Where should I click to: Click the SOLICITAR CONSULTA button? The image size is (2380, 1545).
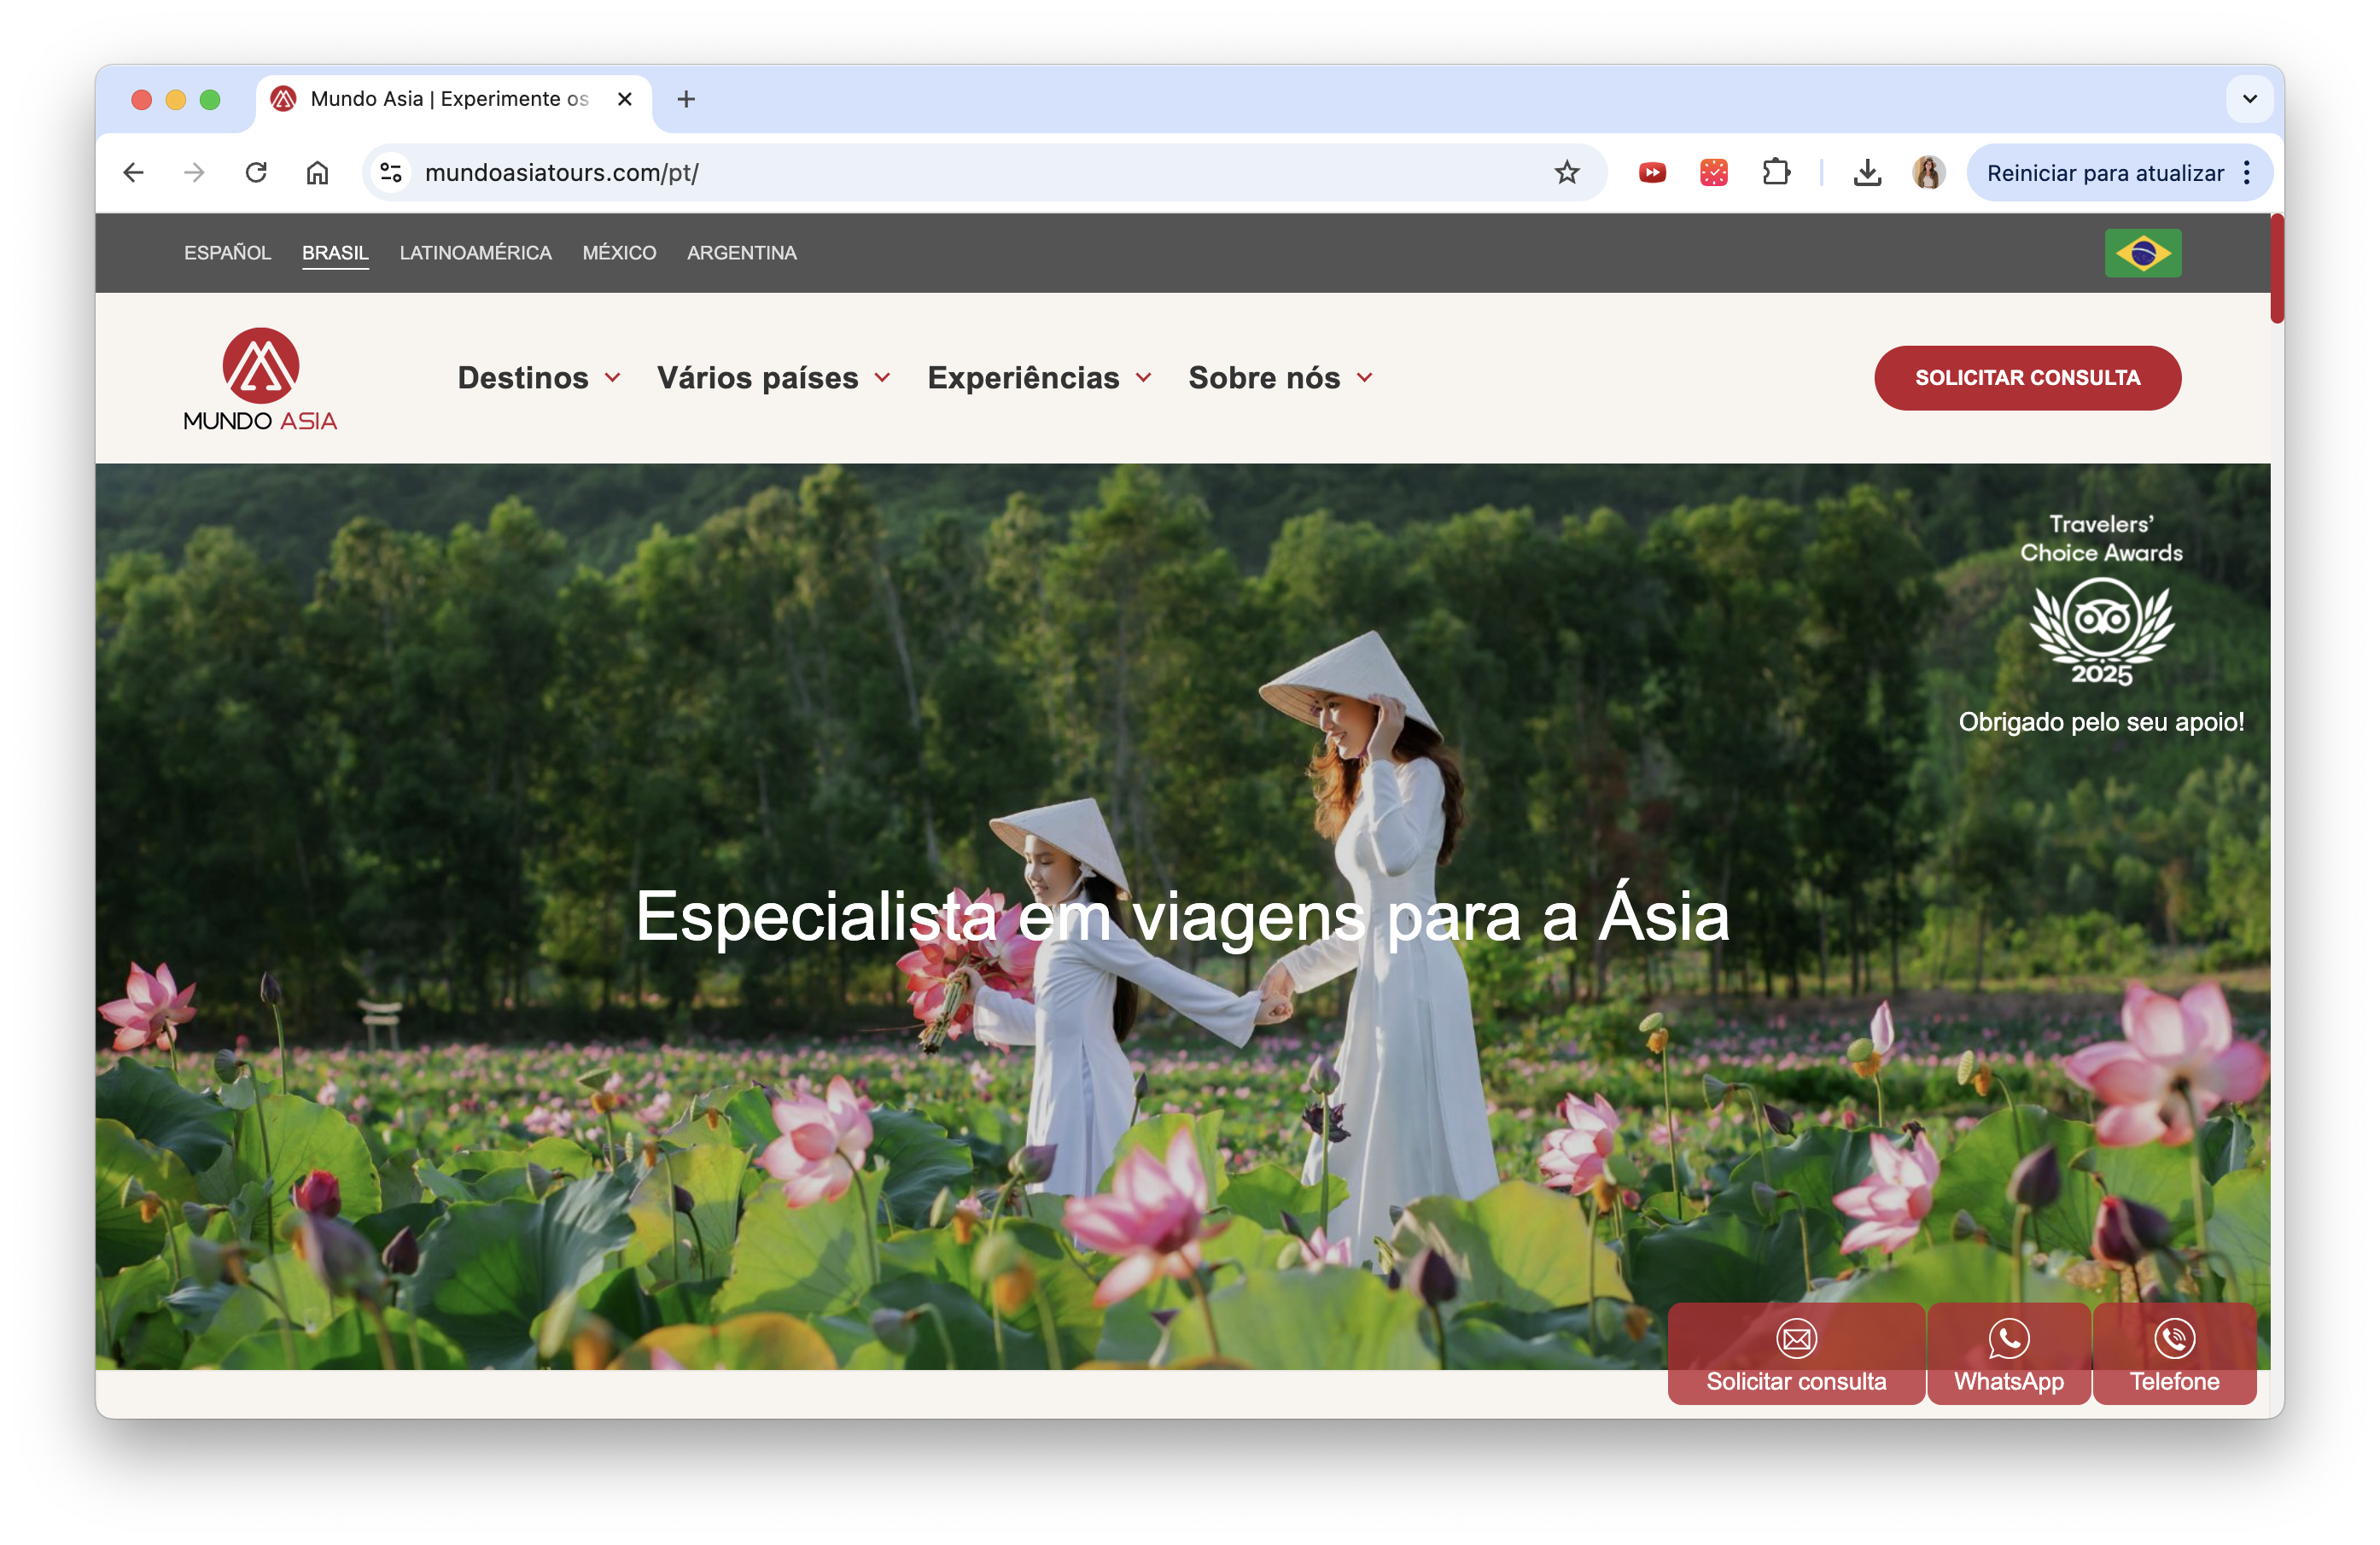(2027, 378)
